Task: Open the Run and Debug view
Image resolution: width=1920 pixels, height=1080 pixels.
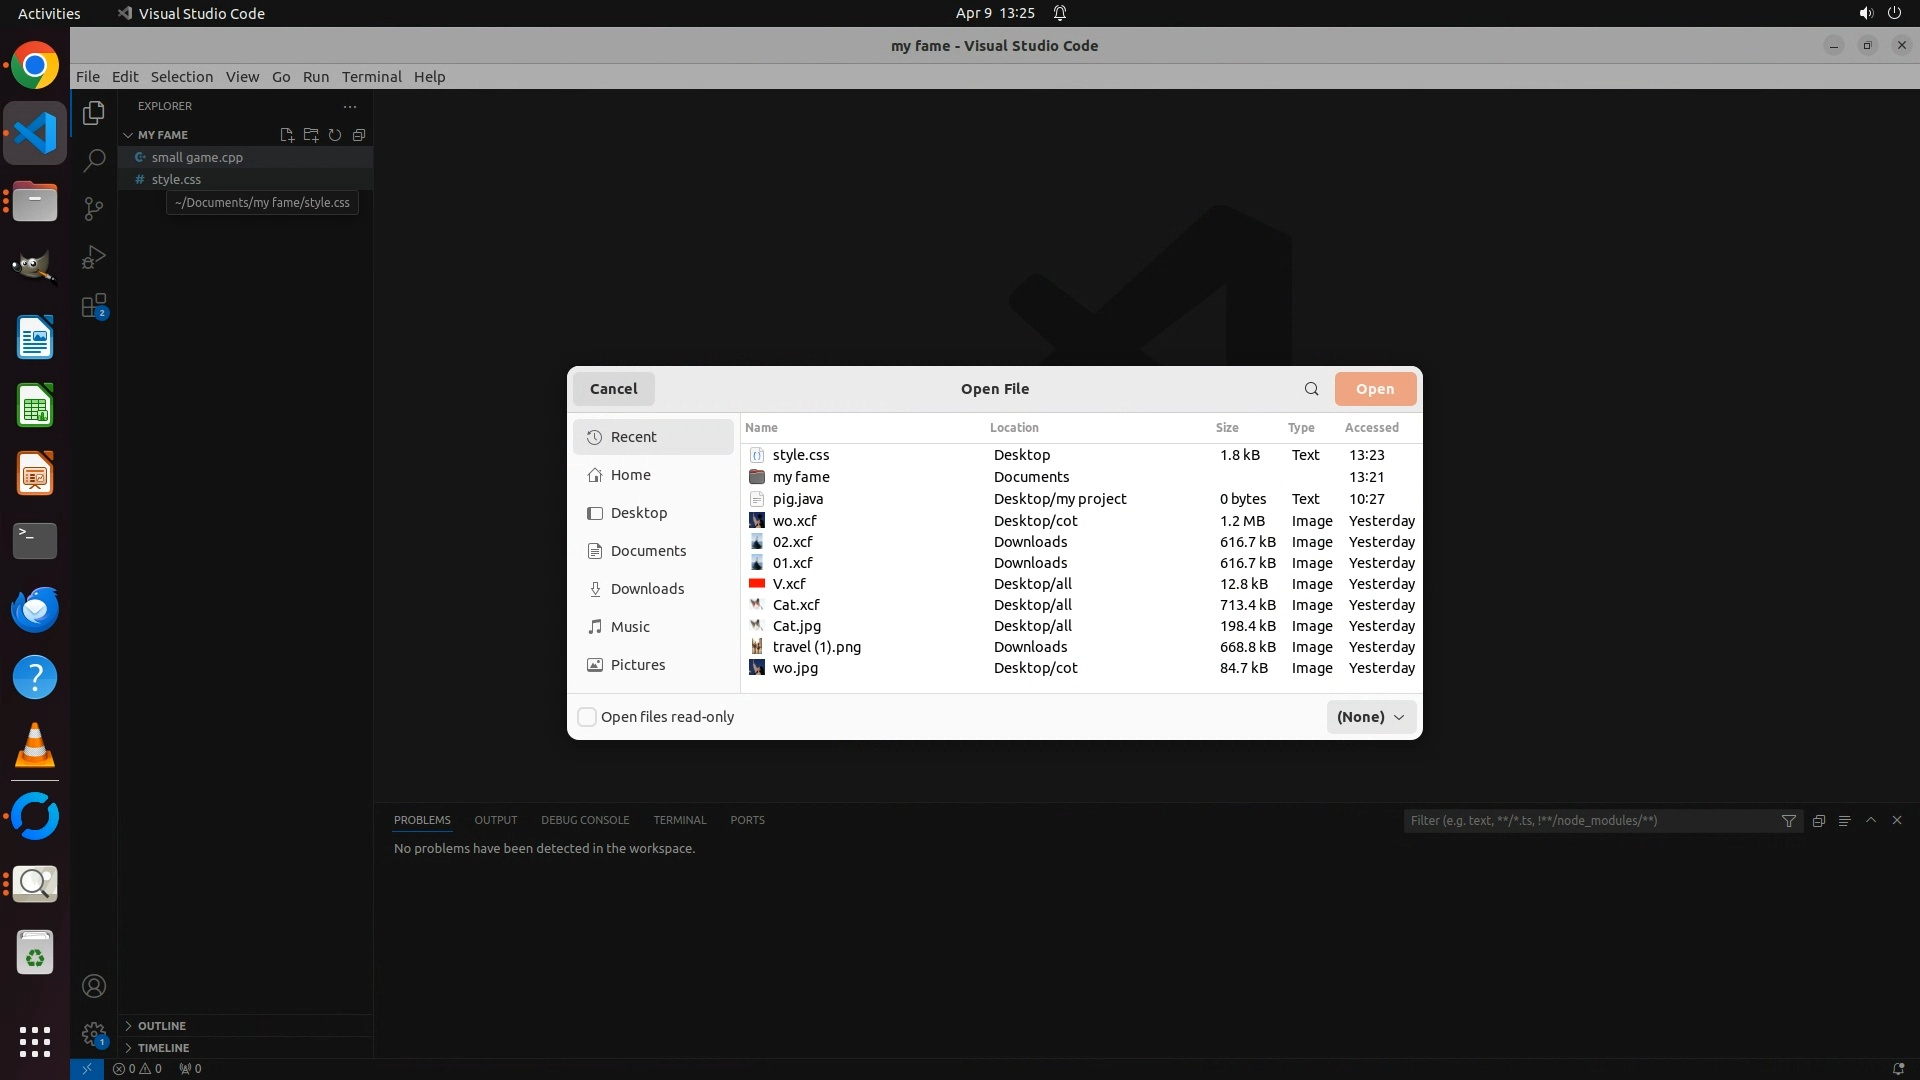Action: (x=93, y=257)
